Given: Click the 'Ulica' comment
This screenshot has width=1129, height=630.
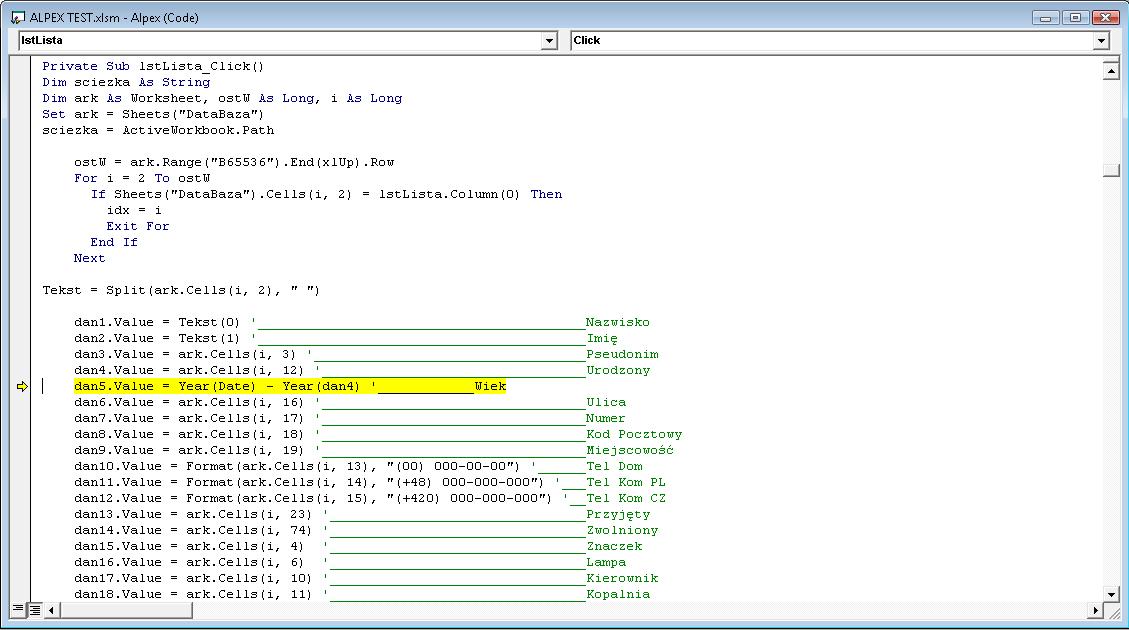Looking at the screenshot, I should pyautogui.click(x=606, y=402).
